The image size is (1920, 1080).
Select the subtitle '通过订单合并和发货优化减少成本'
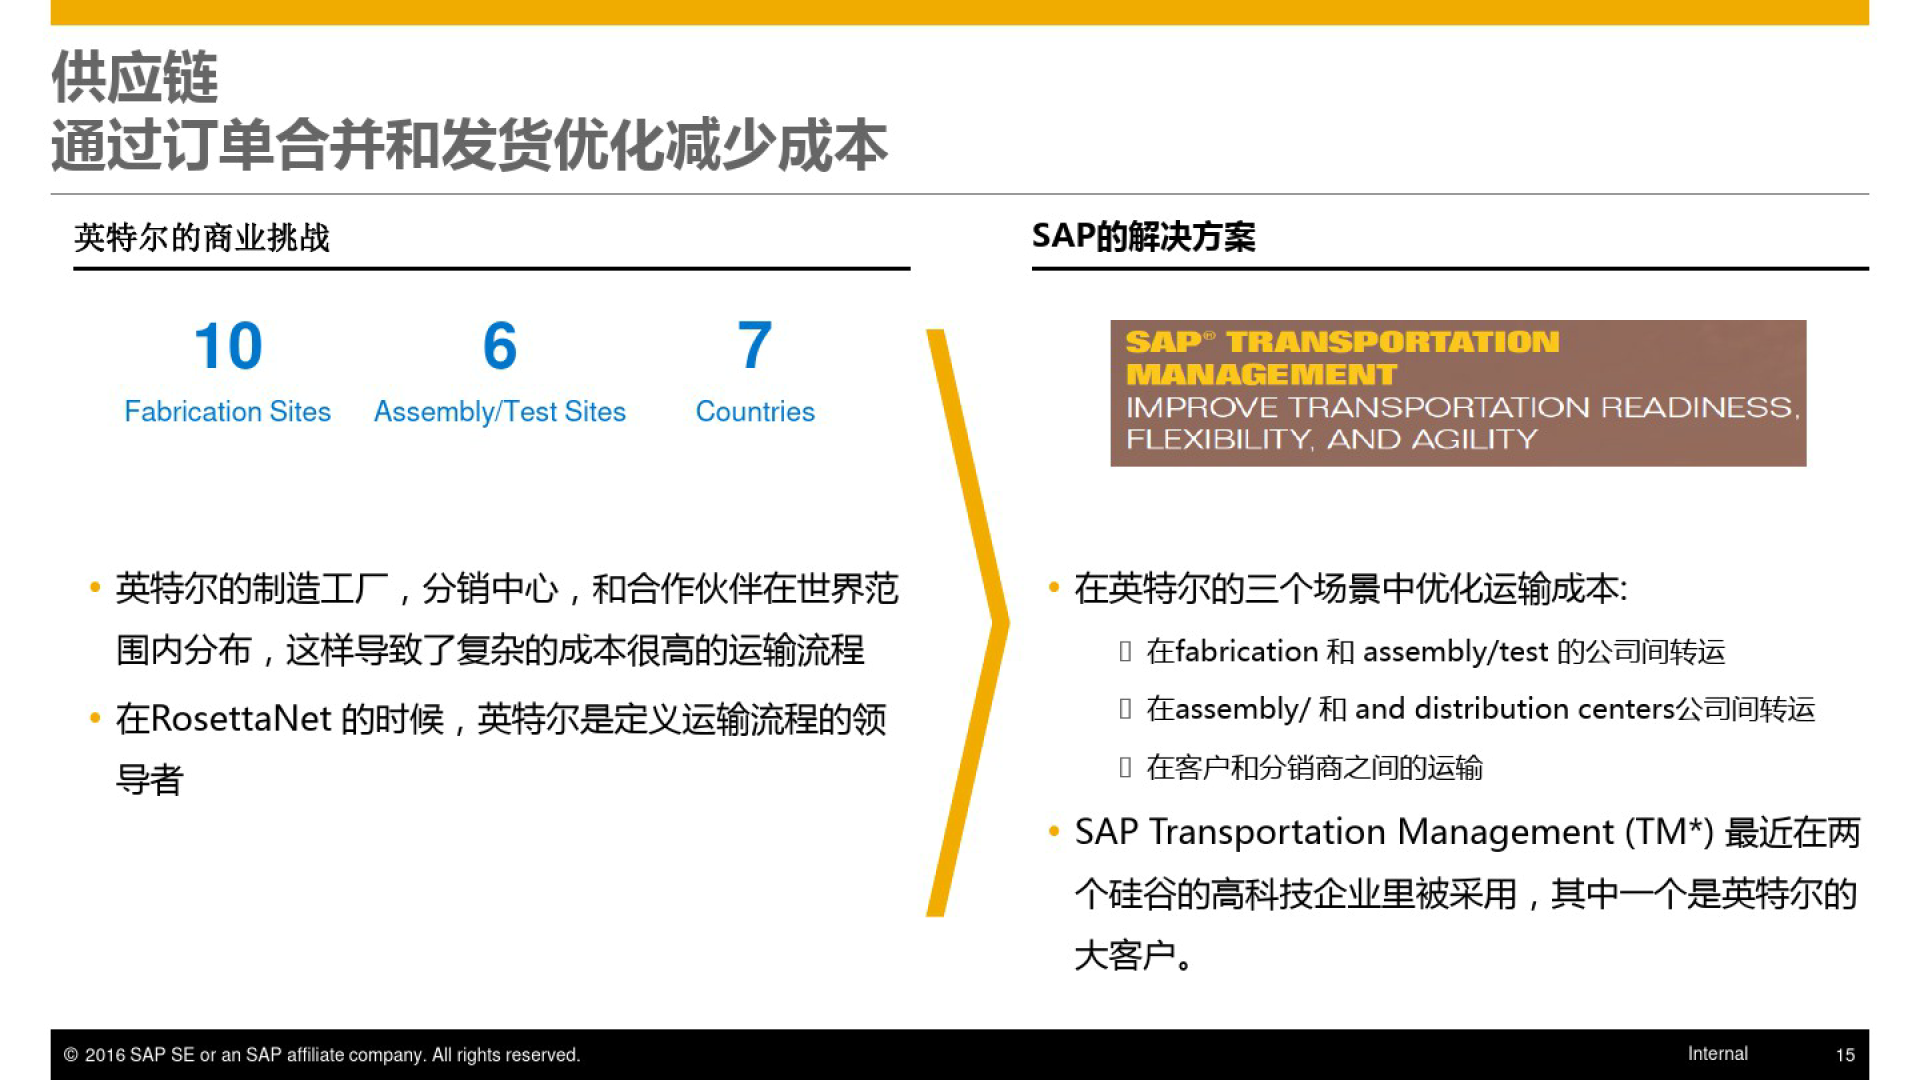[470, 145]
